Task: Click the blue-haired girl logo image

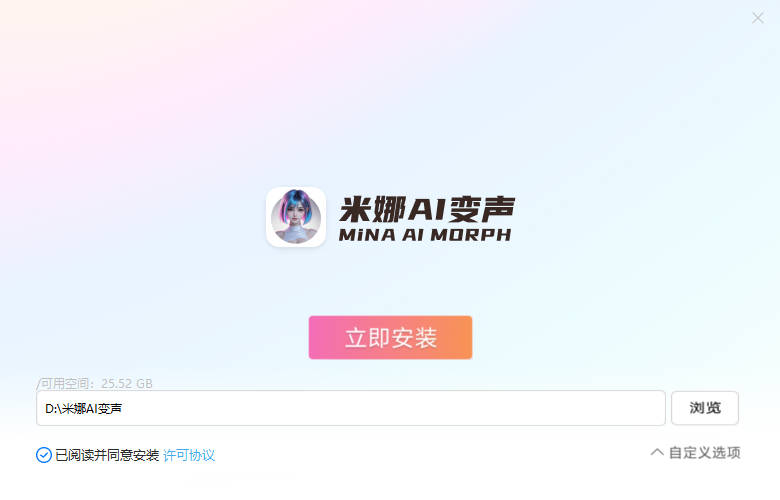Action: tap(296, 217)
